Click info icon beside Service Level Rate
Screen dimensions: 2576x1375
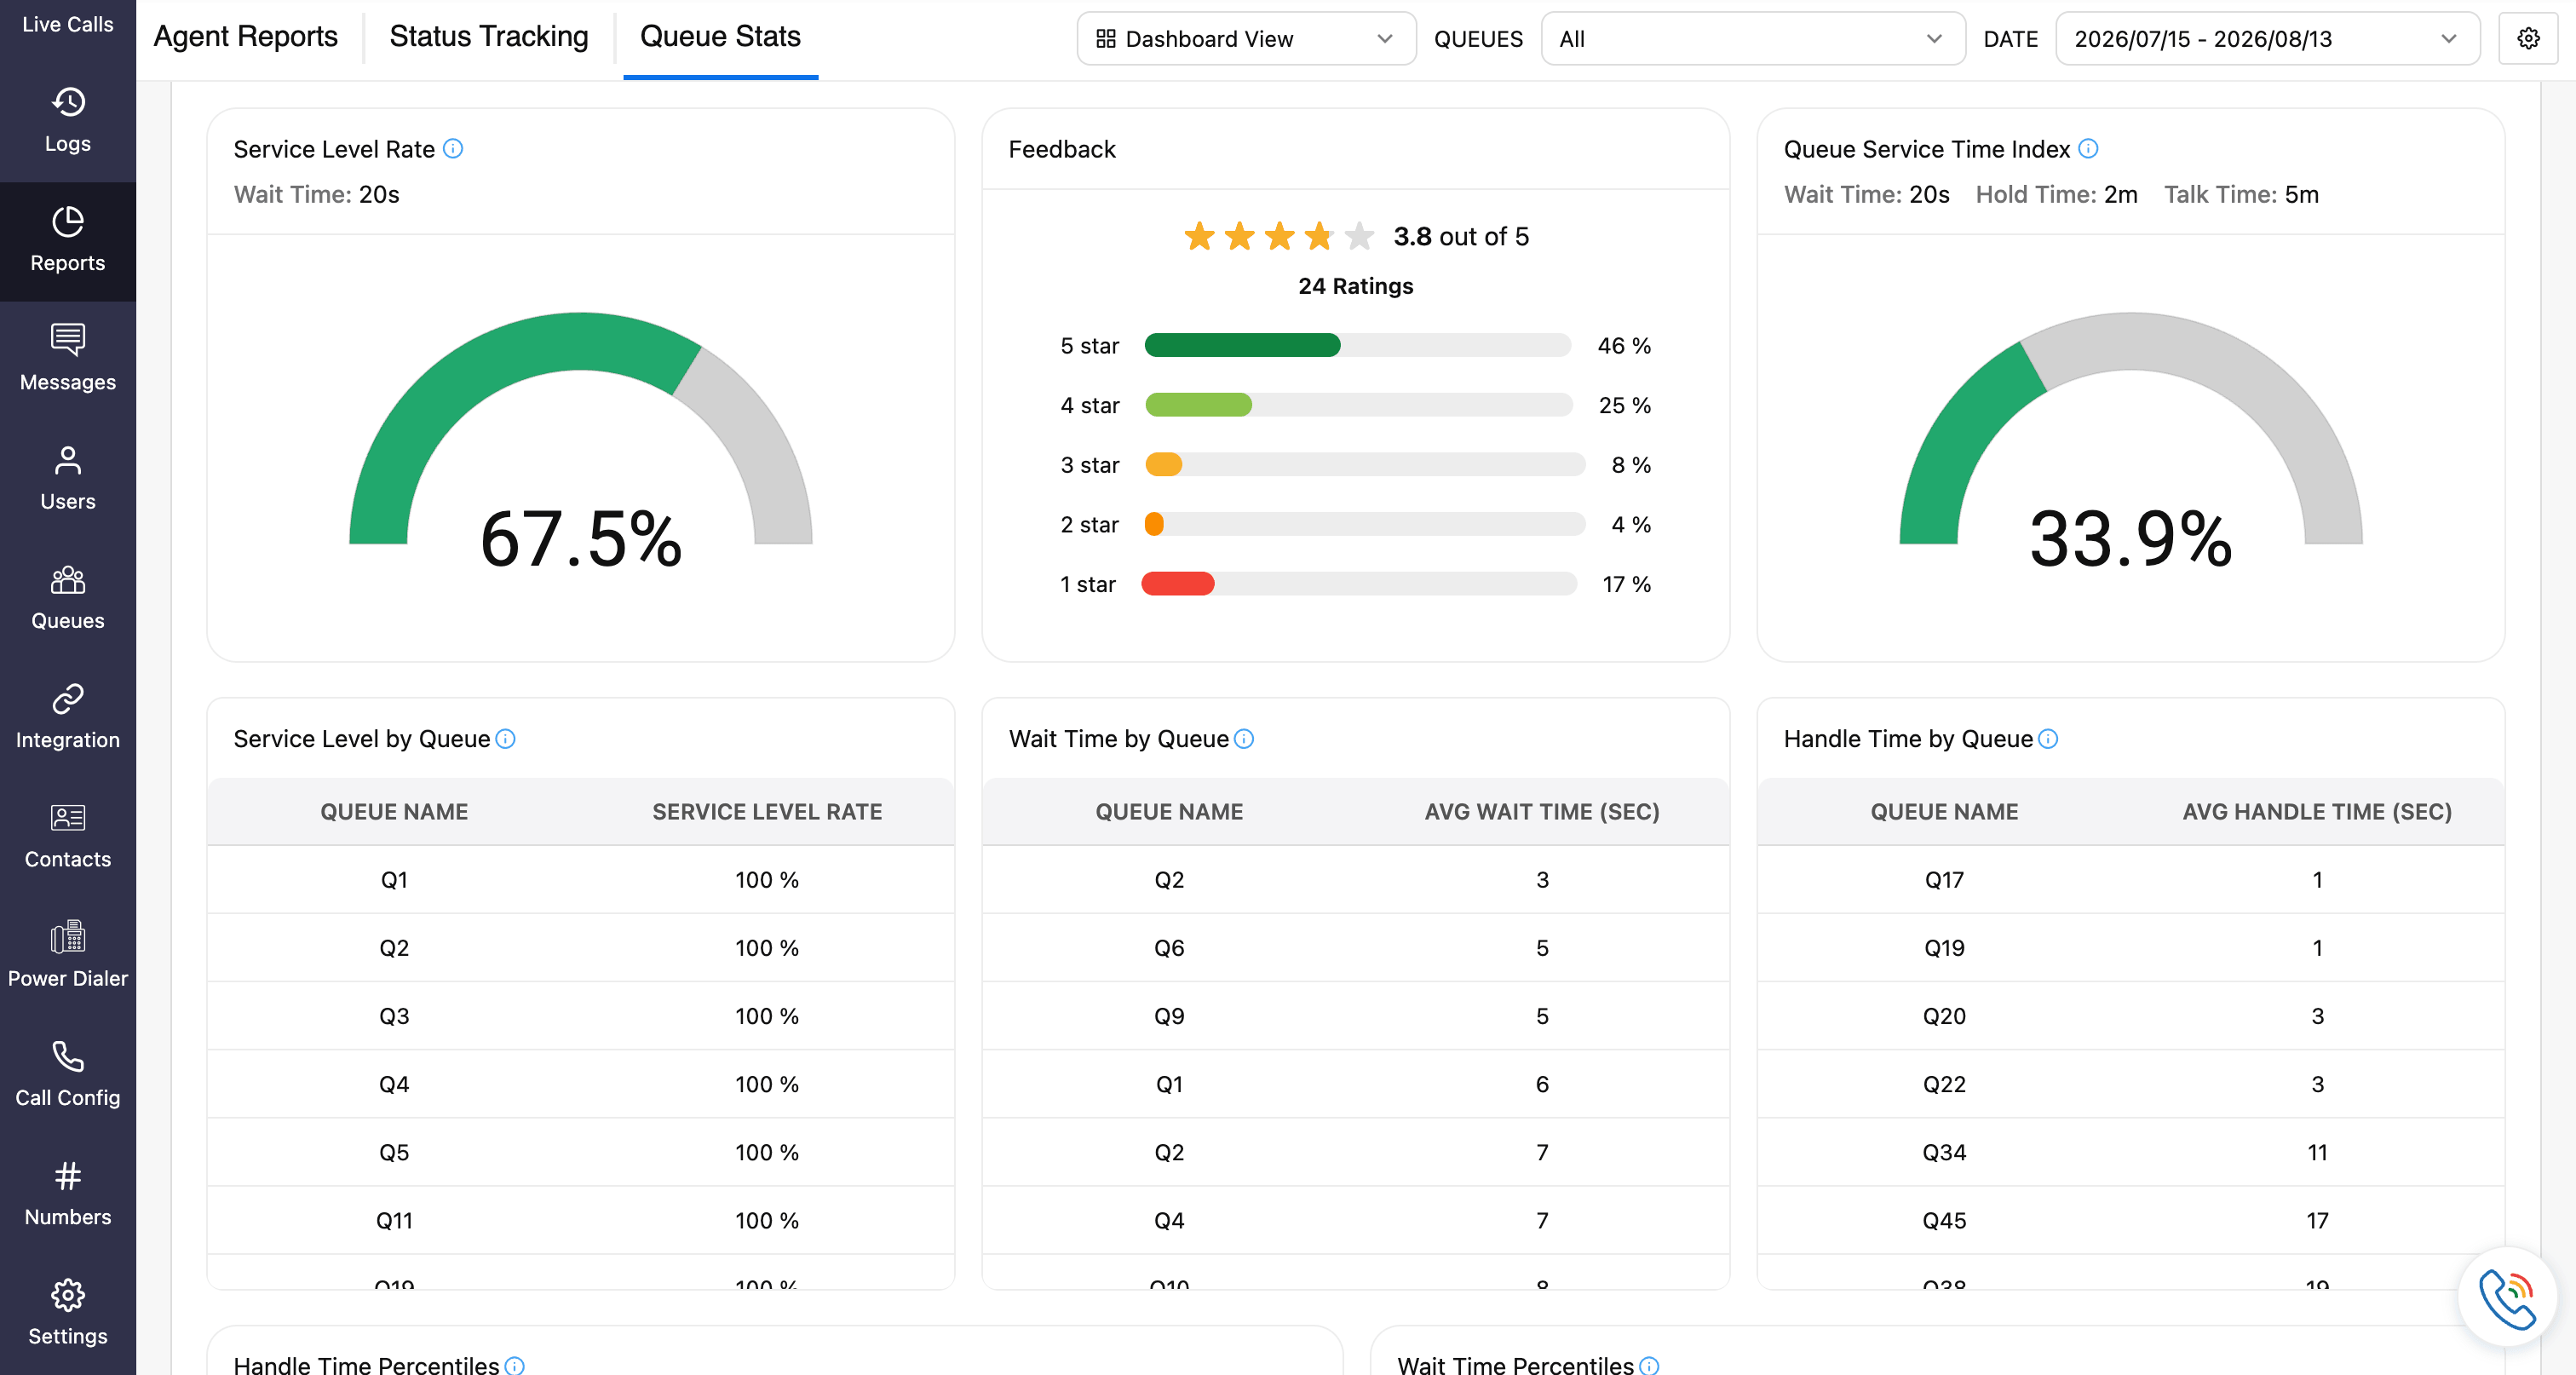pos(453,148)
